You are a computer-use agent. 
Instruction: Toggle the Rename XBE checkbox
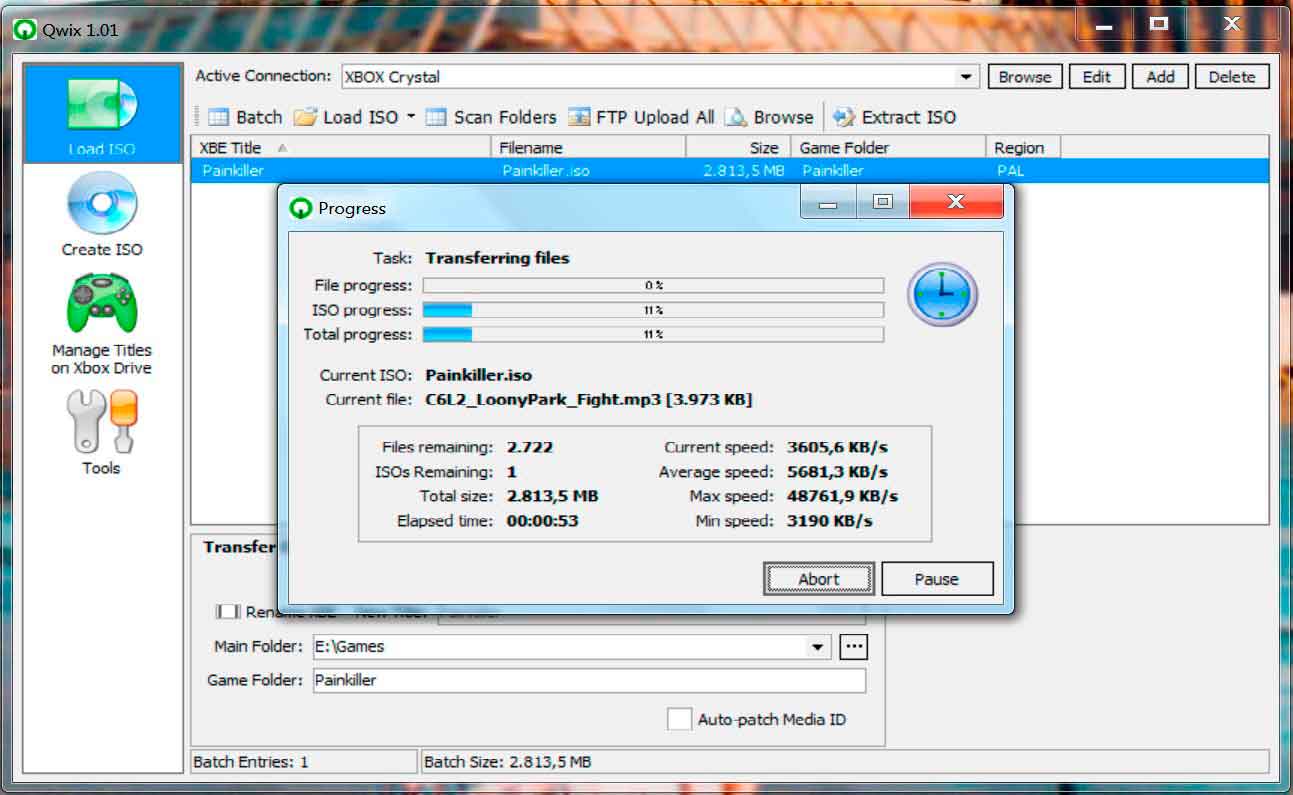click(x=228, y=611)
